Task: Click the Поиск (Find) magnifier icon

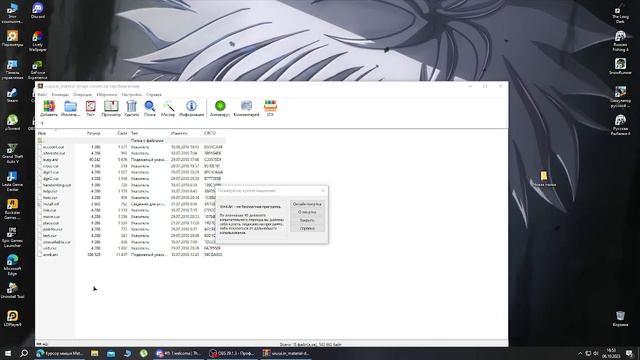Action: tap(150, 109)
